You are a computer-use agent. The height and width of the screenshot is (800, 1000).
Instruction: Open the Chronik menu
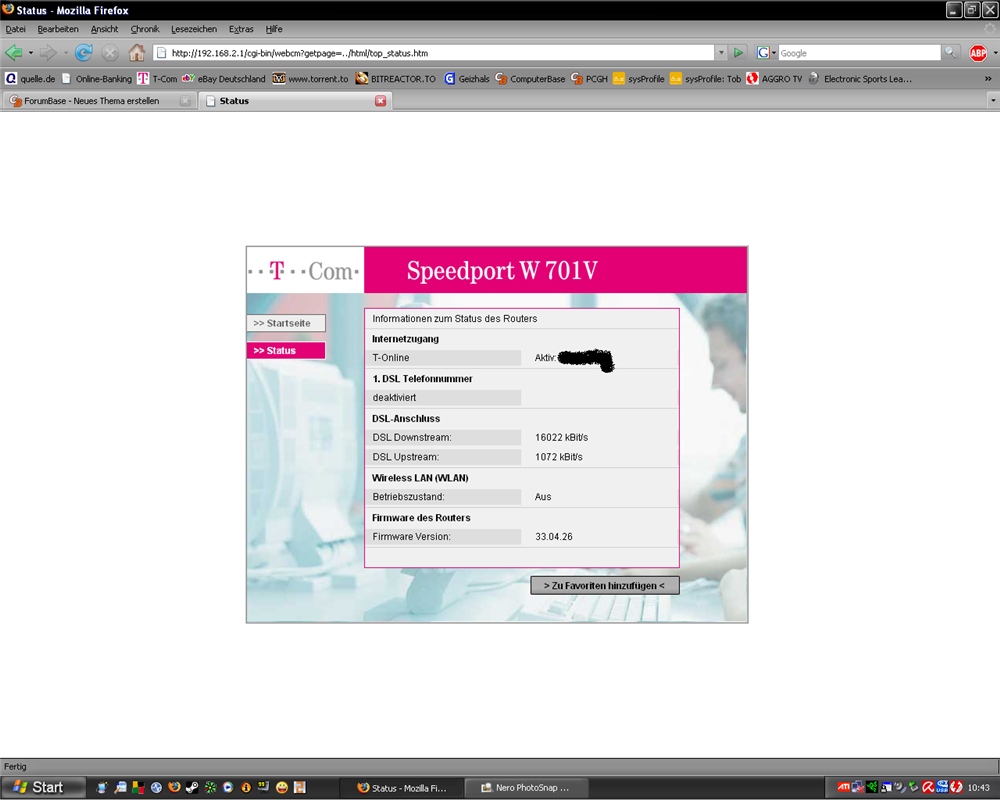coord(145,29)
